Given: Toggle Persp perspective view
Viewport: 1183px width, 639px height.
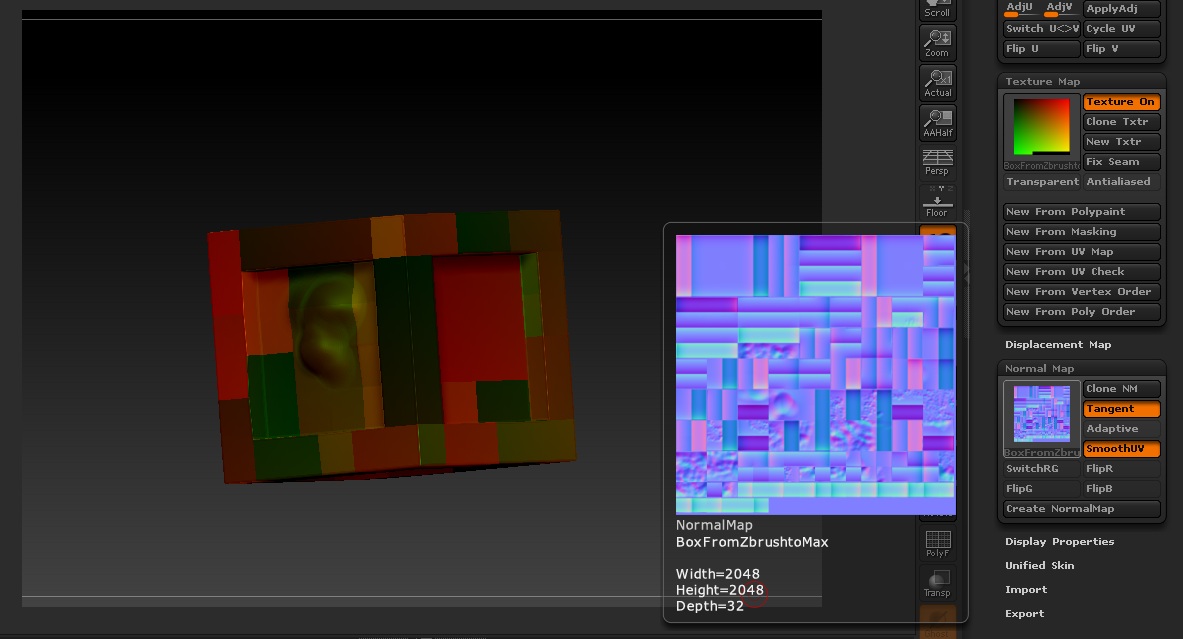Looking at the screenshot, I should pyautogui.click(x=938, y=162).
